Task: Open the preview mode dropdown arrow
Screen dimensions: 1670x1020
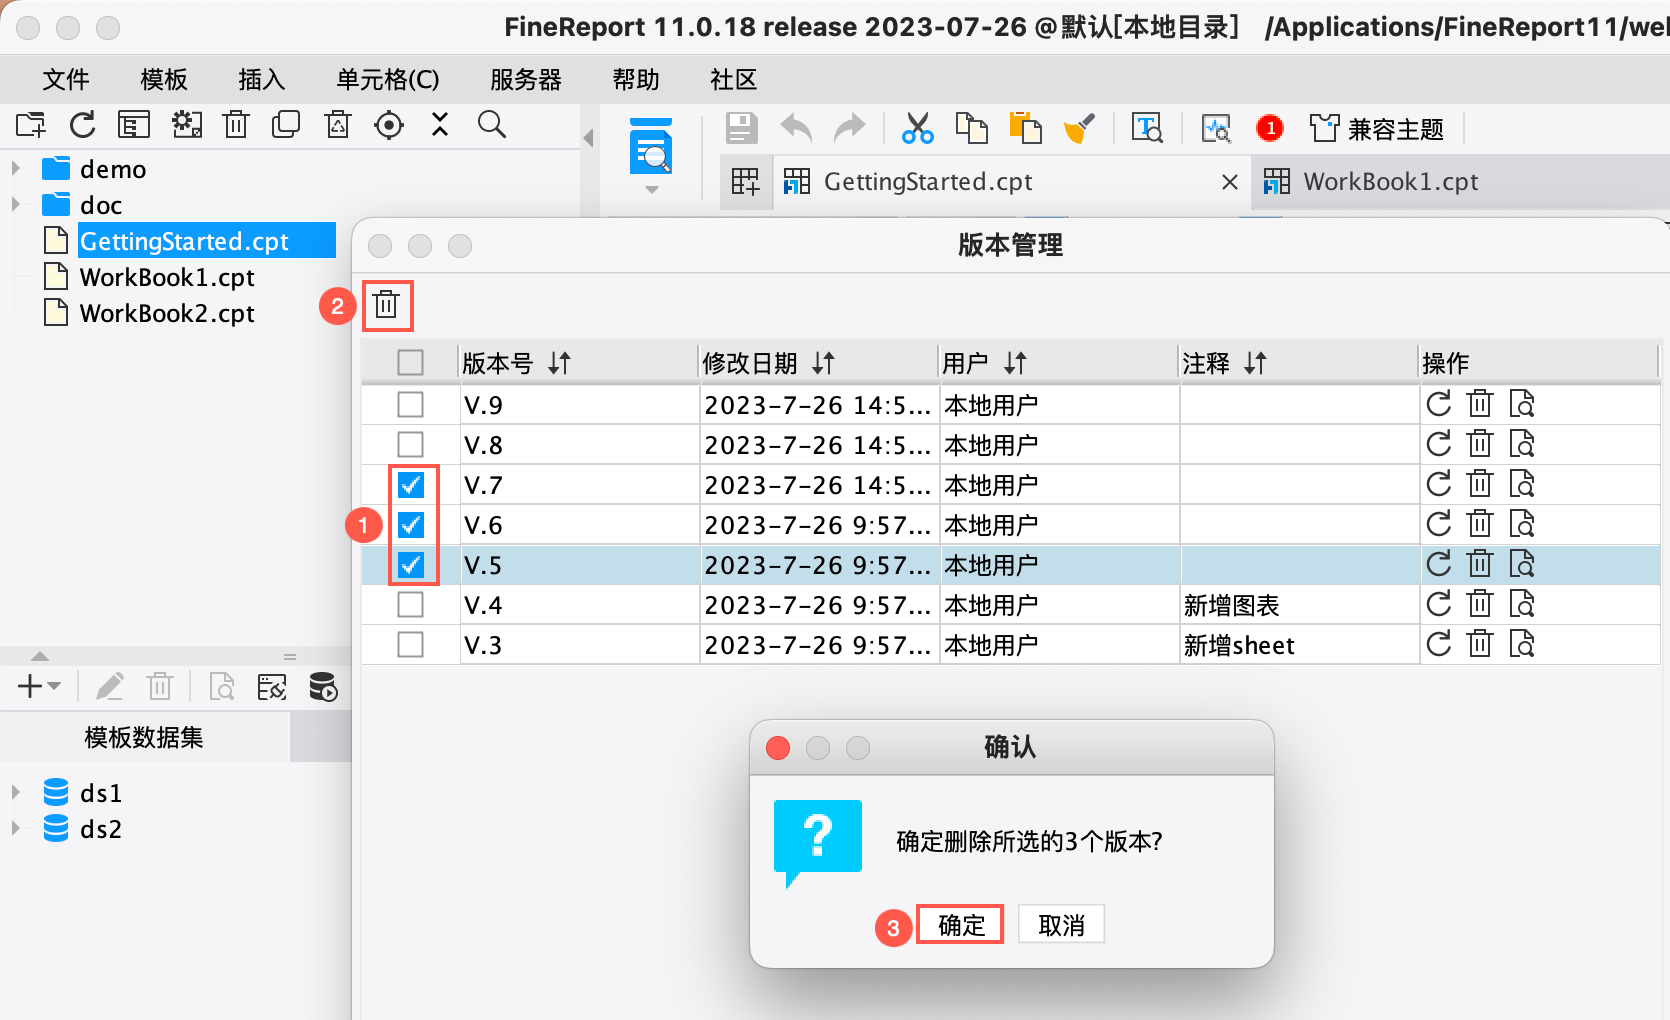Action: pos(651,189)
